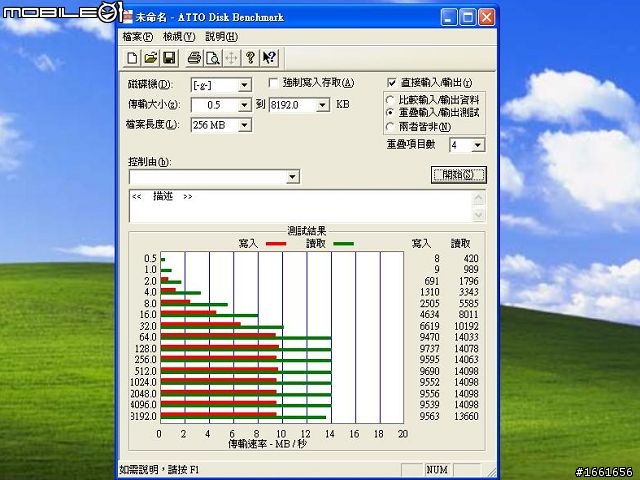Image resolution: width=640 pixels, height=480 pixels.
Task: Click inside the 描述 description text box
Action: 301,206
